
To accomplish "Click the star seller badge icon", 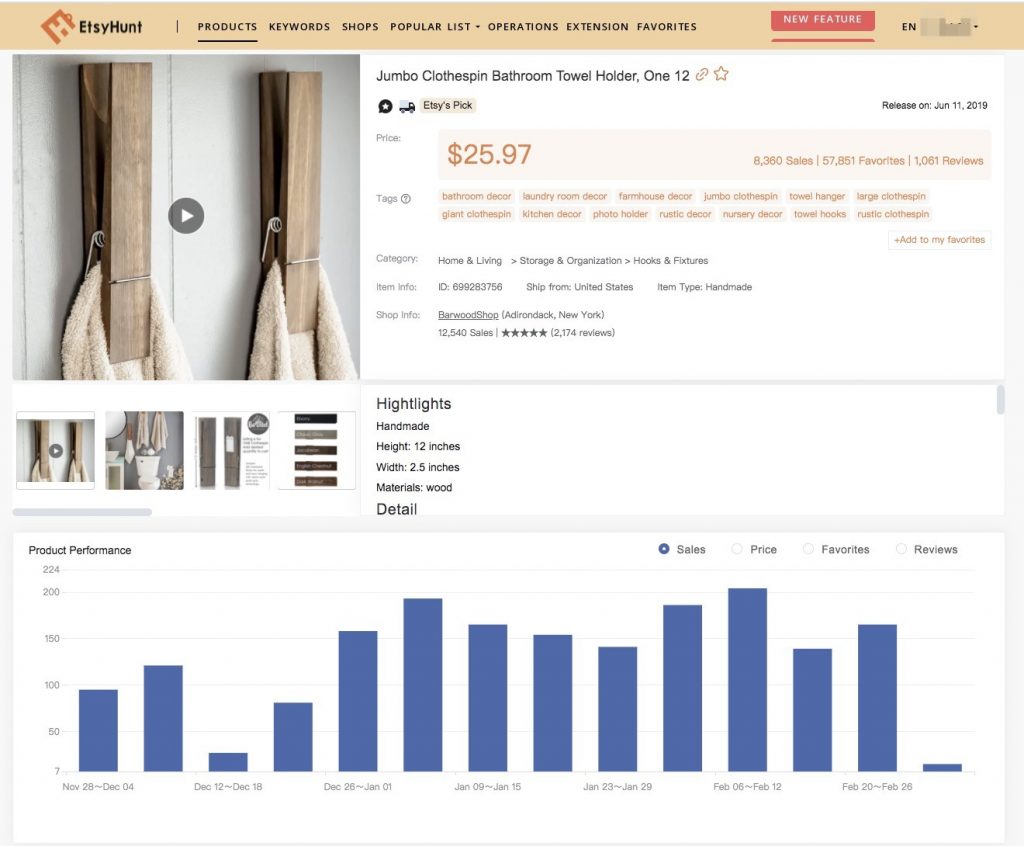I will pyautogui.click(x=385, y=106).
